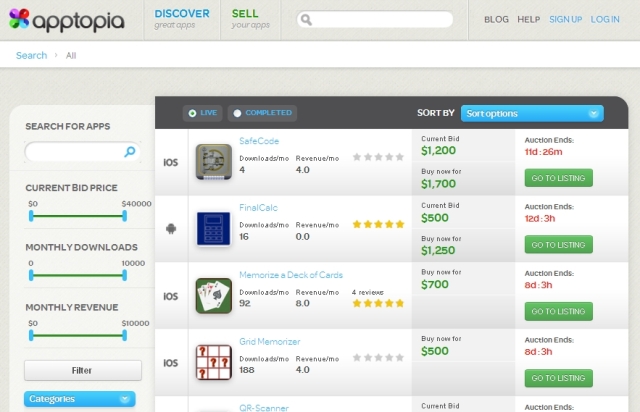Click GO TO LISTING for SafeCode
The height and width of the screenshot is (412, 640).
coord(558,178)
